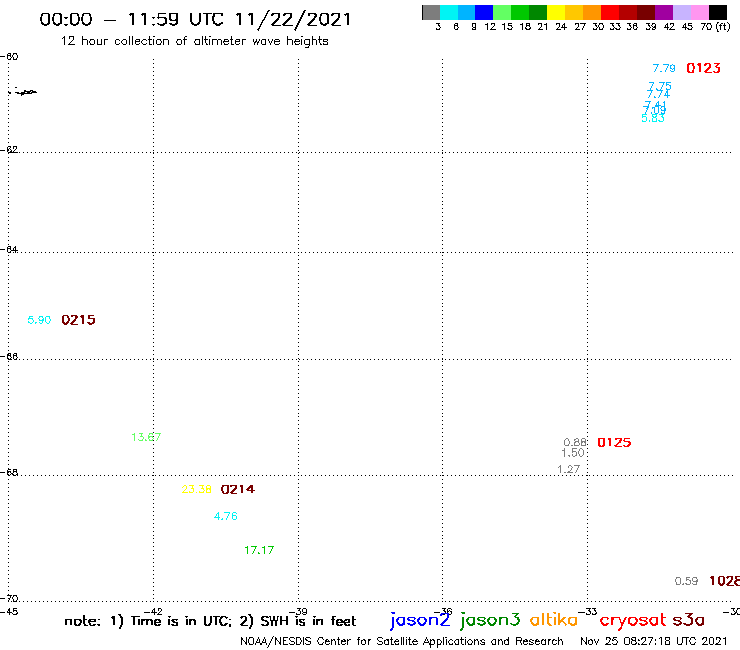Click the gray wave height value 0.88
The height and width of the screenshot is (650, 740).
pyautogui.click(x=575, y=443)
